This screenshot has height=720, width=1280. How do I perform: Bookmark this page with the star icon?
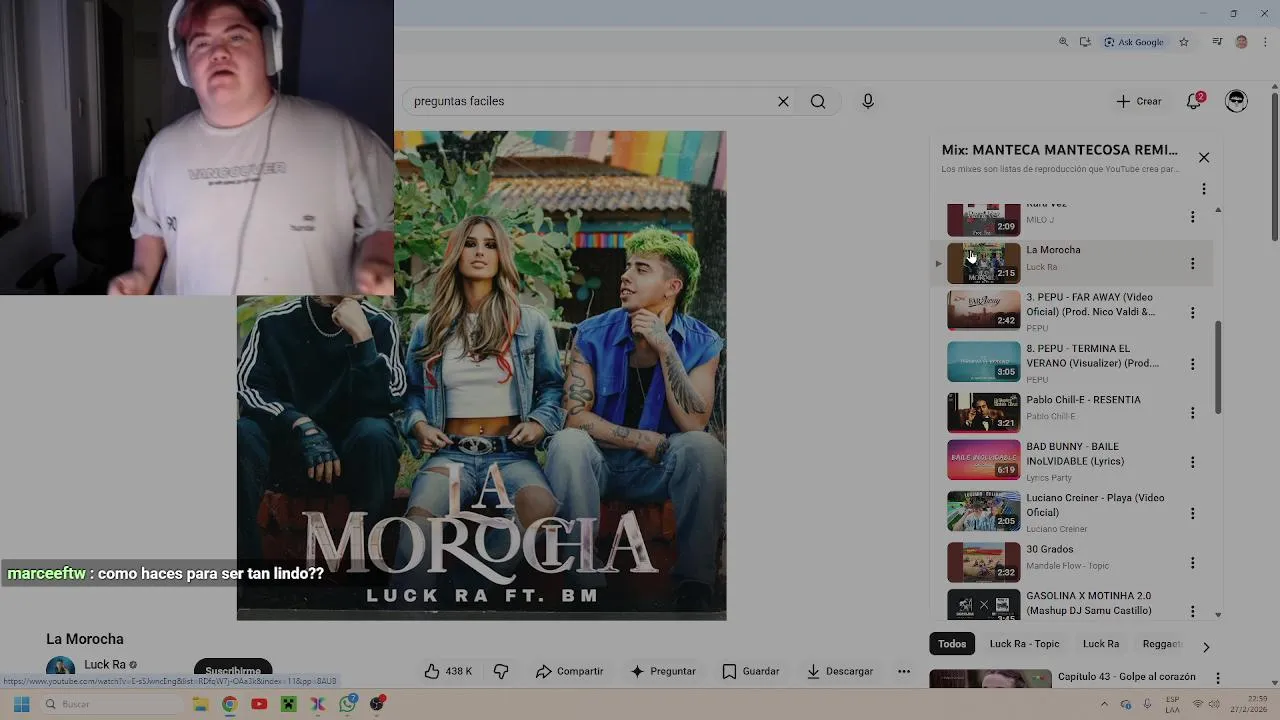click(x=1184, y=42)
